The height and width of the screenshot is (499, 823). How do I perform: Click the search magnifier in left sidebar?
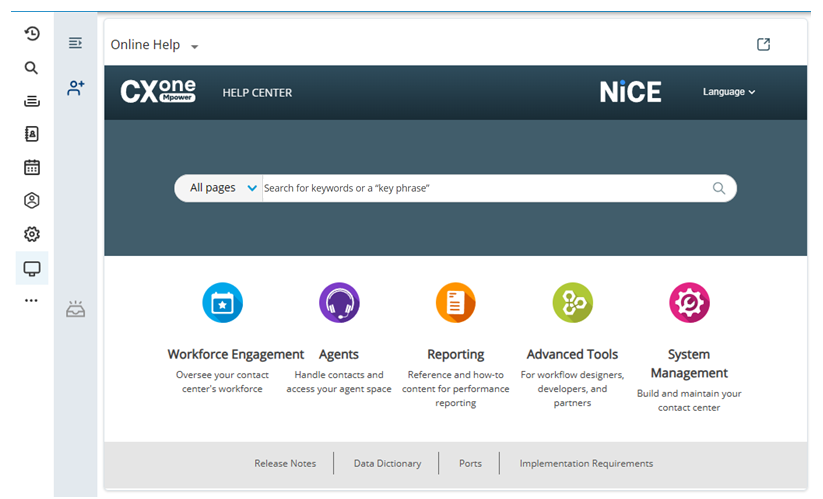32,68
